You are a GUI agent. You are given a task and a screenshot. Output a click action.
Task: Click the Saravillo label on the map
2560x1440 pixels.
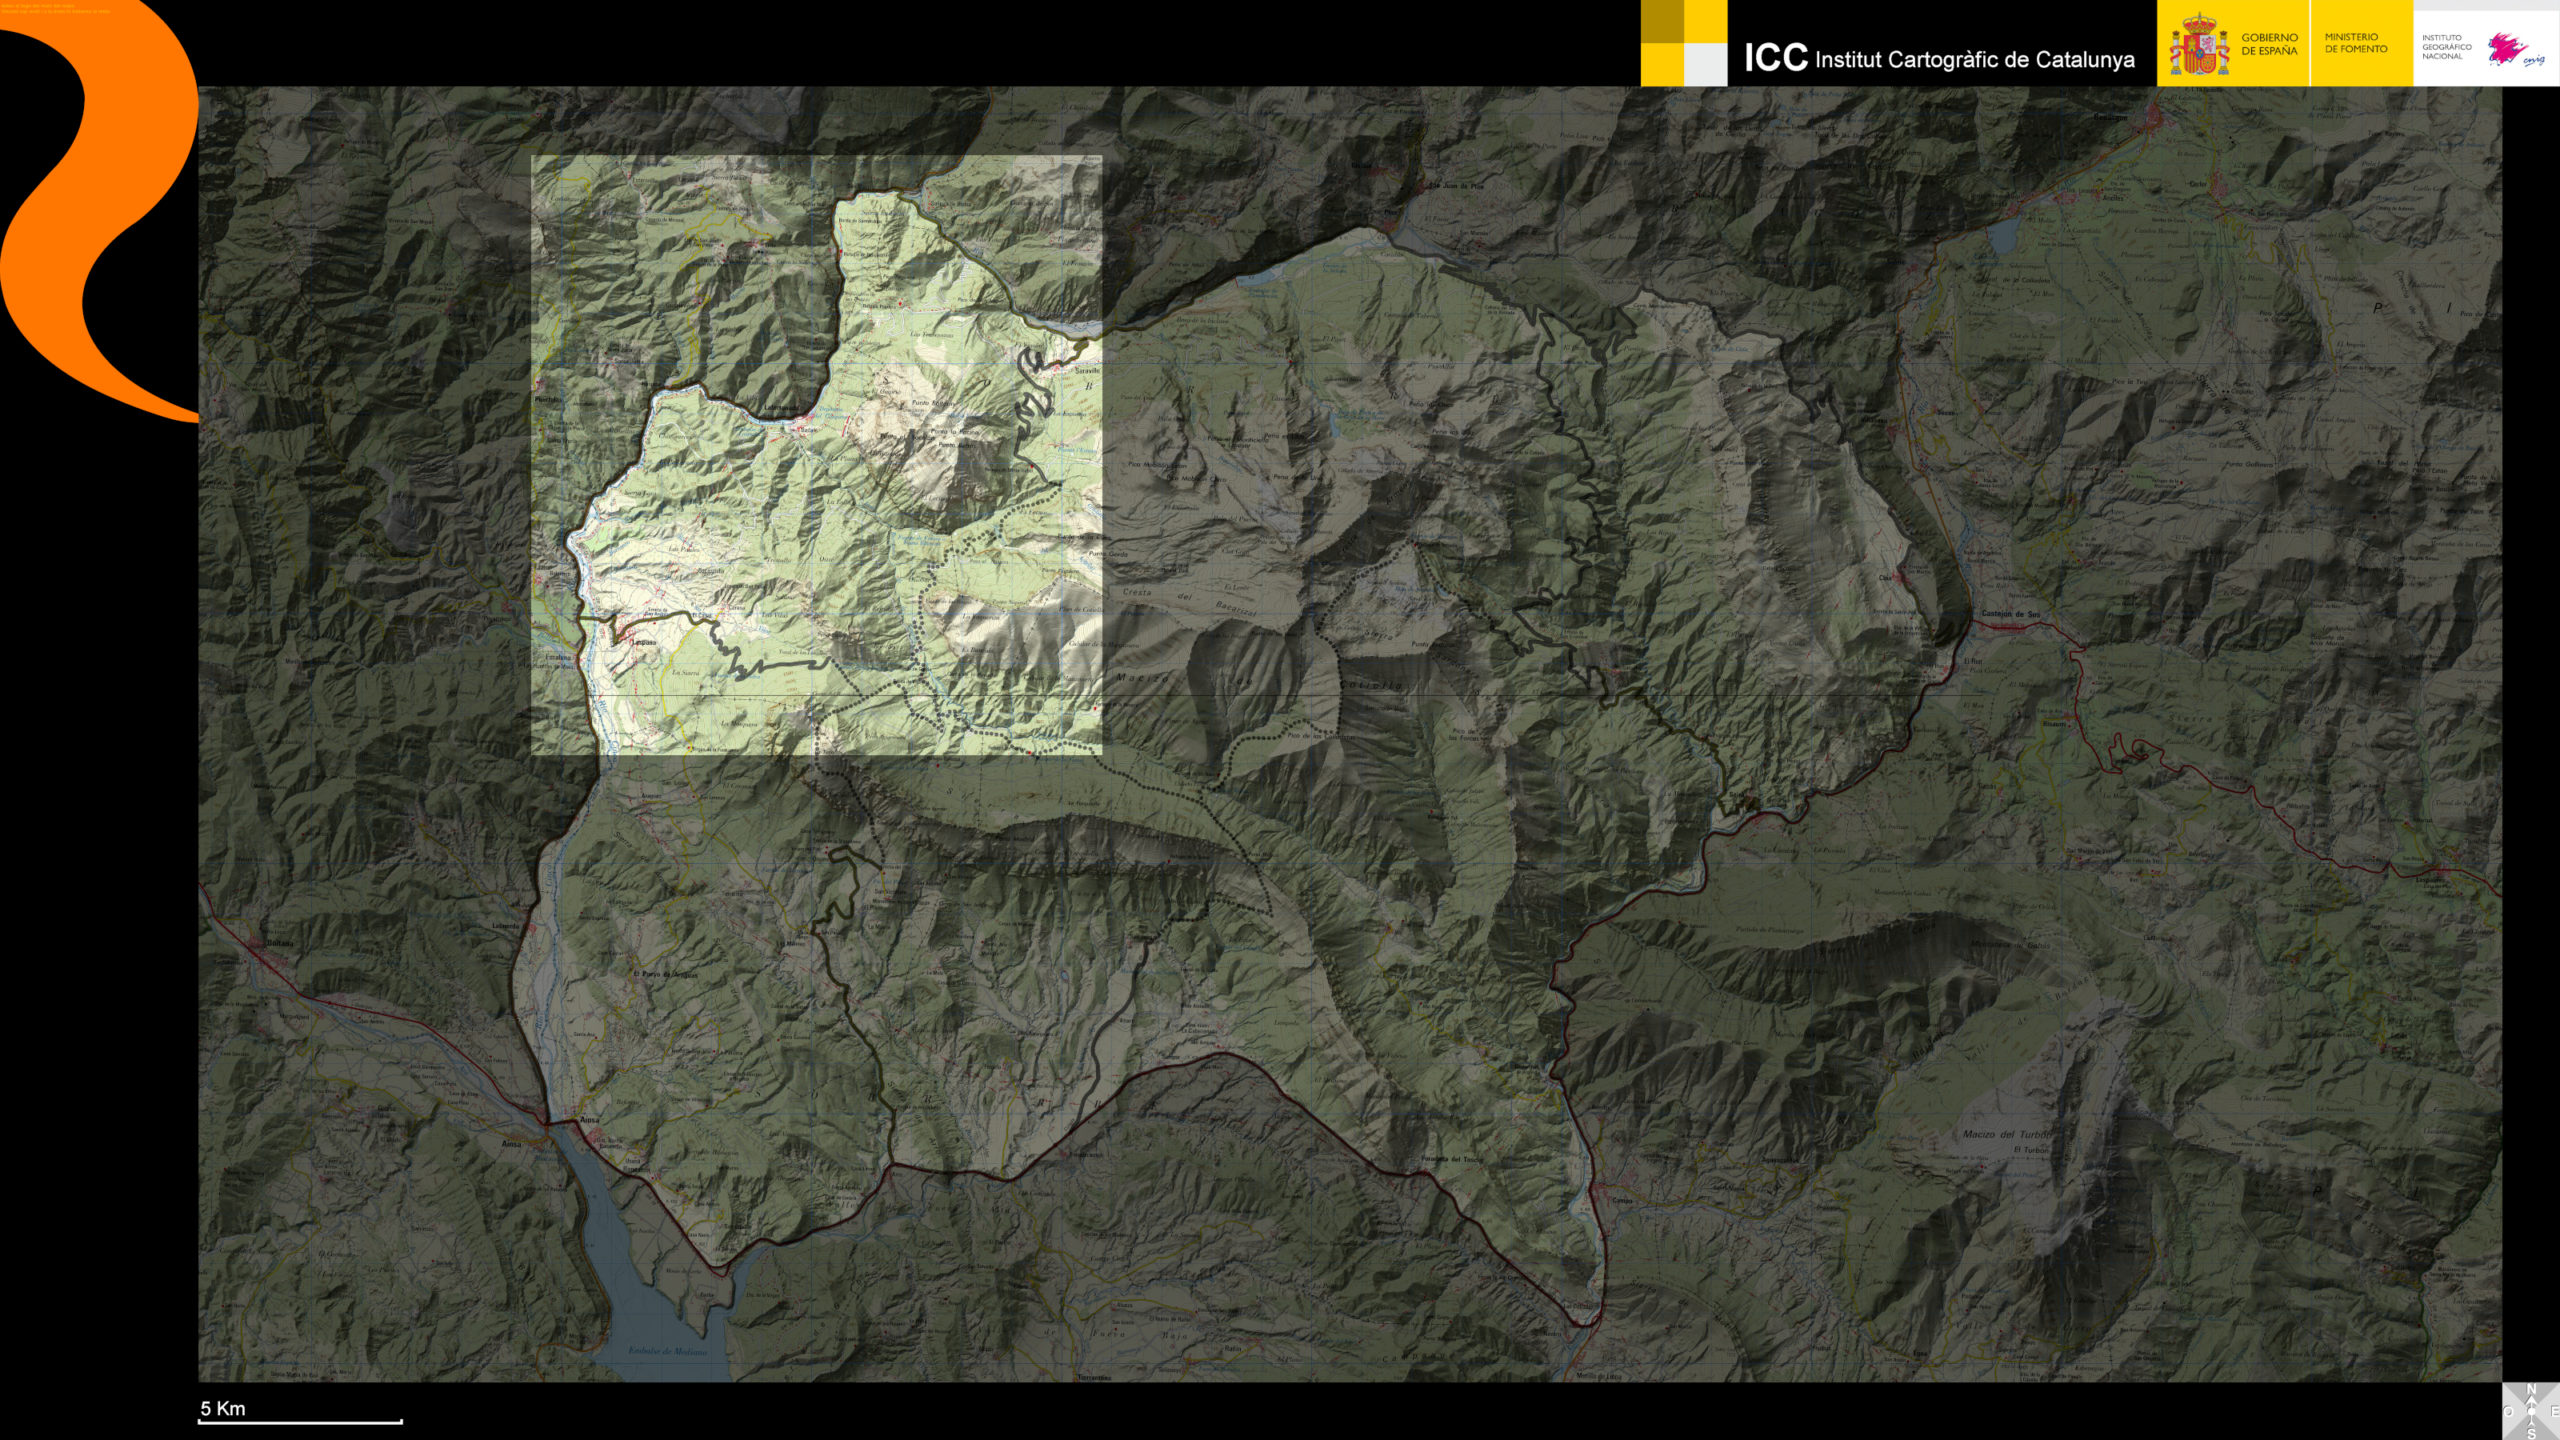pyautogui.click(x=1086, y=371)
